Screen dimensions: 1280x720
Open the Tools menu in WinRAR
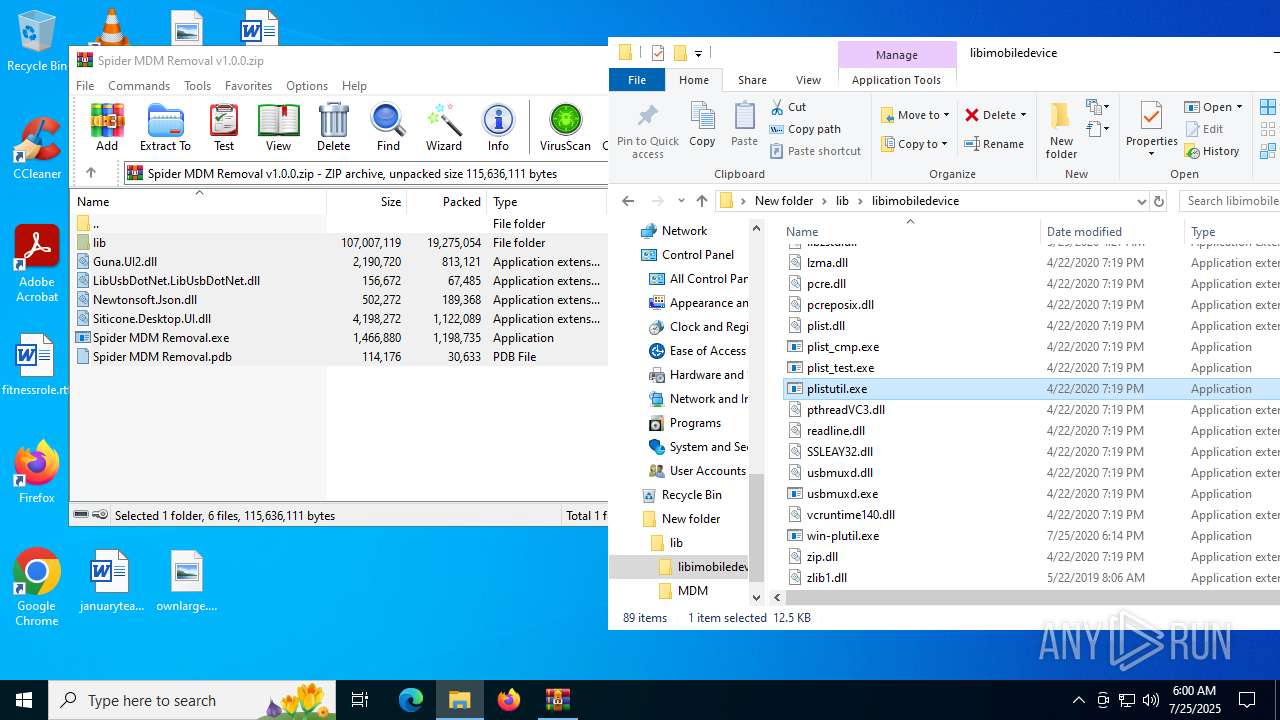click(197, 86)
